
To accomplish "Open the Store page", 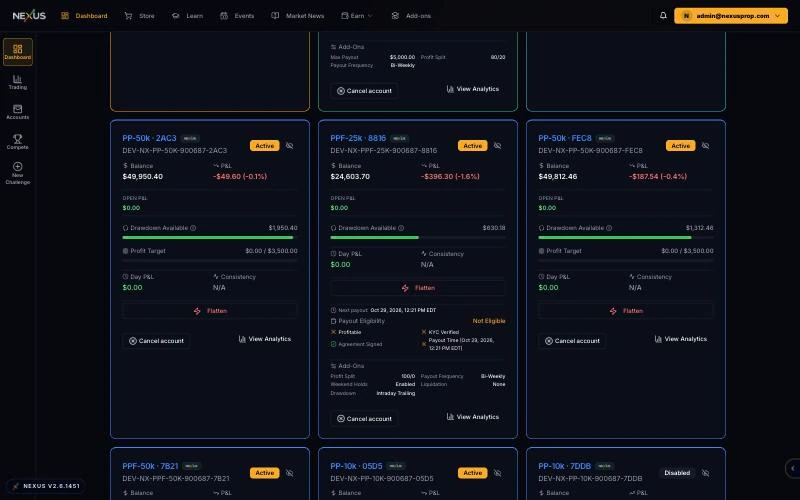I will pyautogui.click(x=140, y=16).
